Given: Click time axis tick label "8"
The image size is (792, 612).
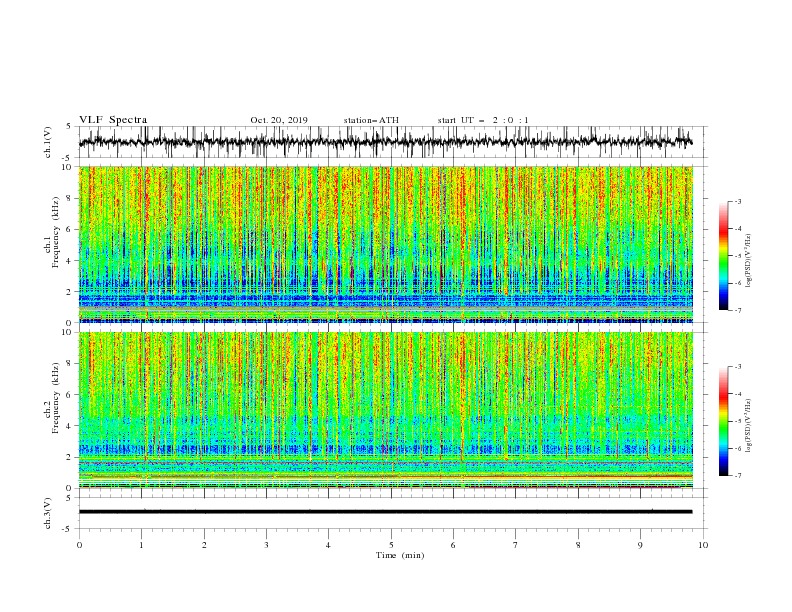Looking at the screenshot, I should 578,545.
